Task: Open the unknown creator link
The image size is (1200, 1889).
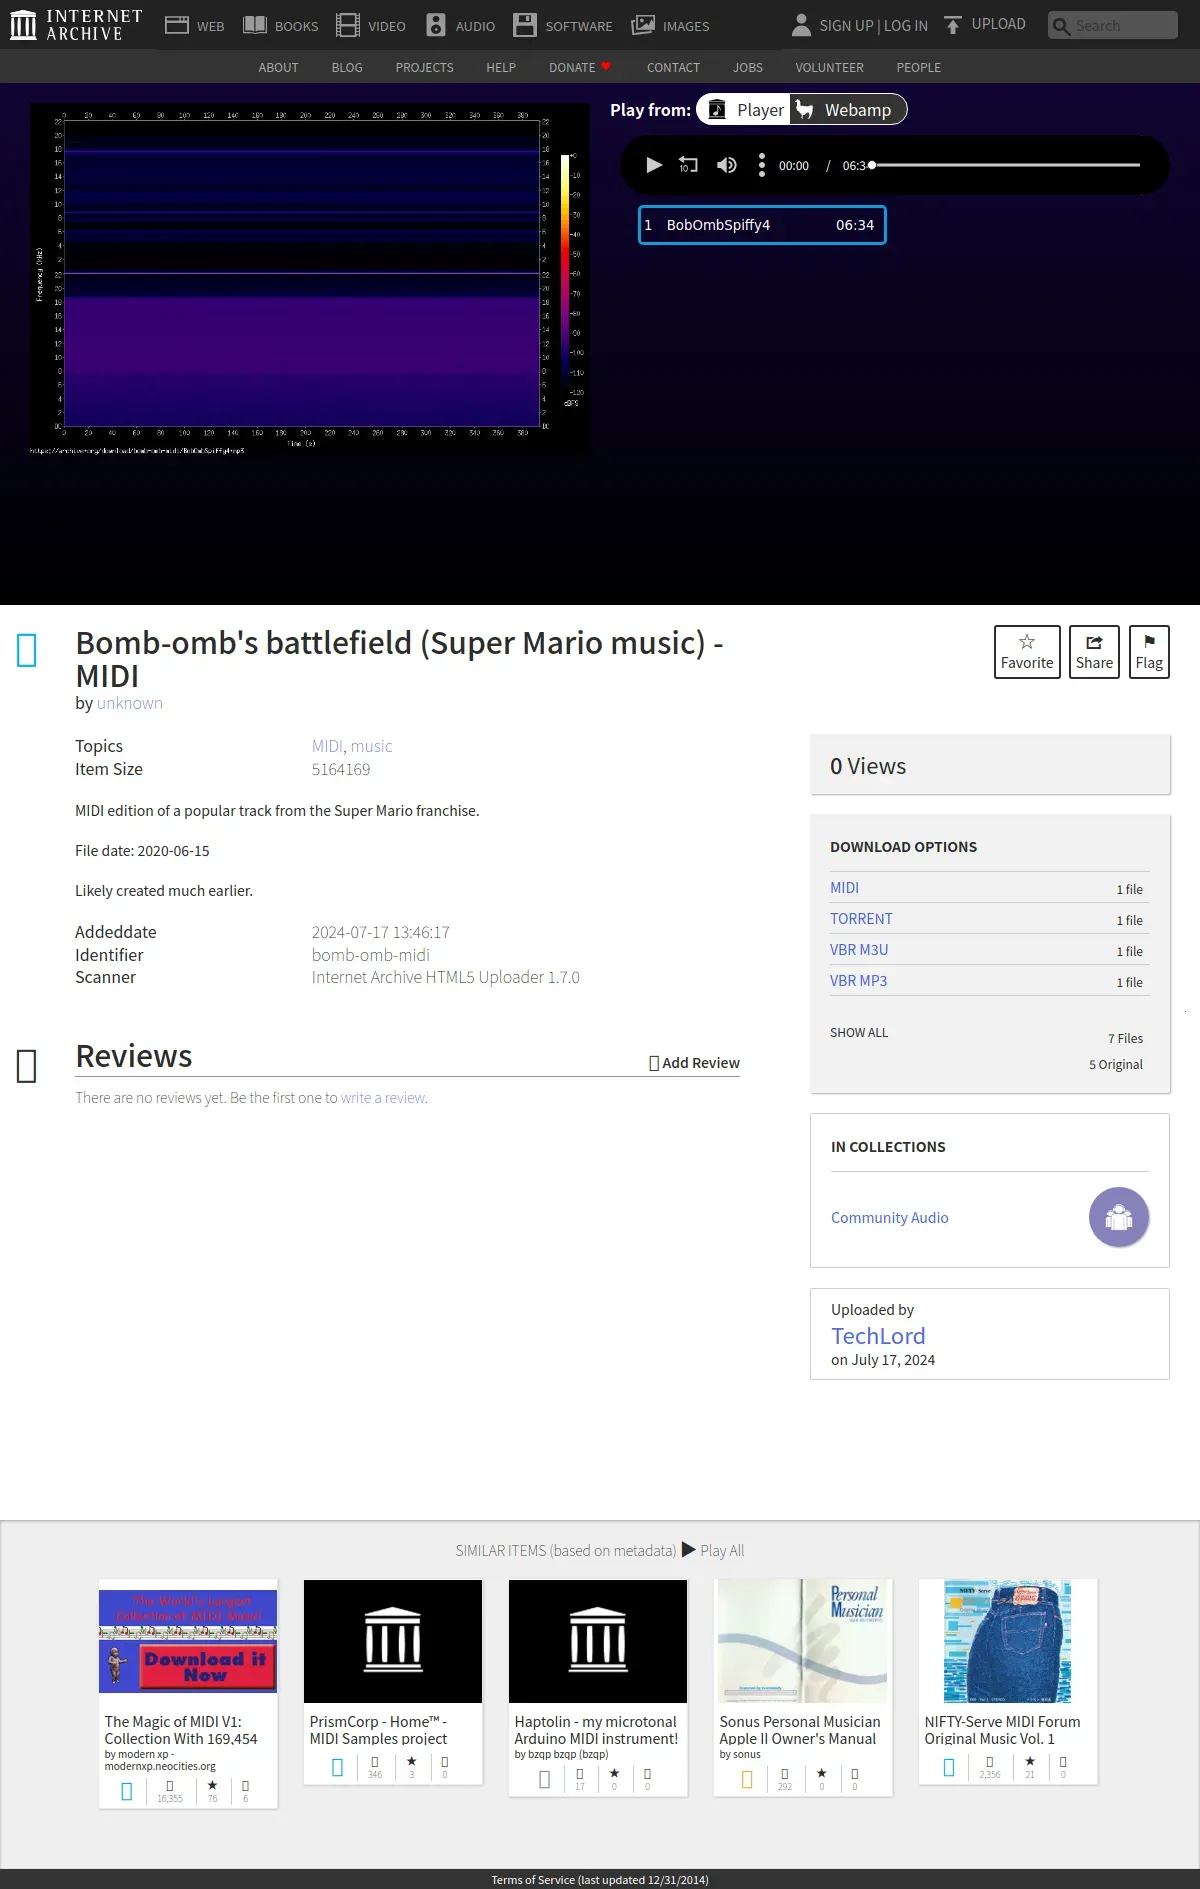Action: click(x=130, y=703)
